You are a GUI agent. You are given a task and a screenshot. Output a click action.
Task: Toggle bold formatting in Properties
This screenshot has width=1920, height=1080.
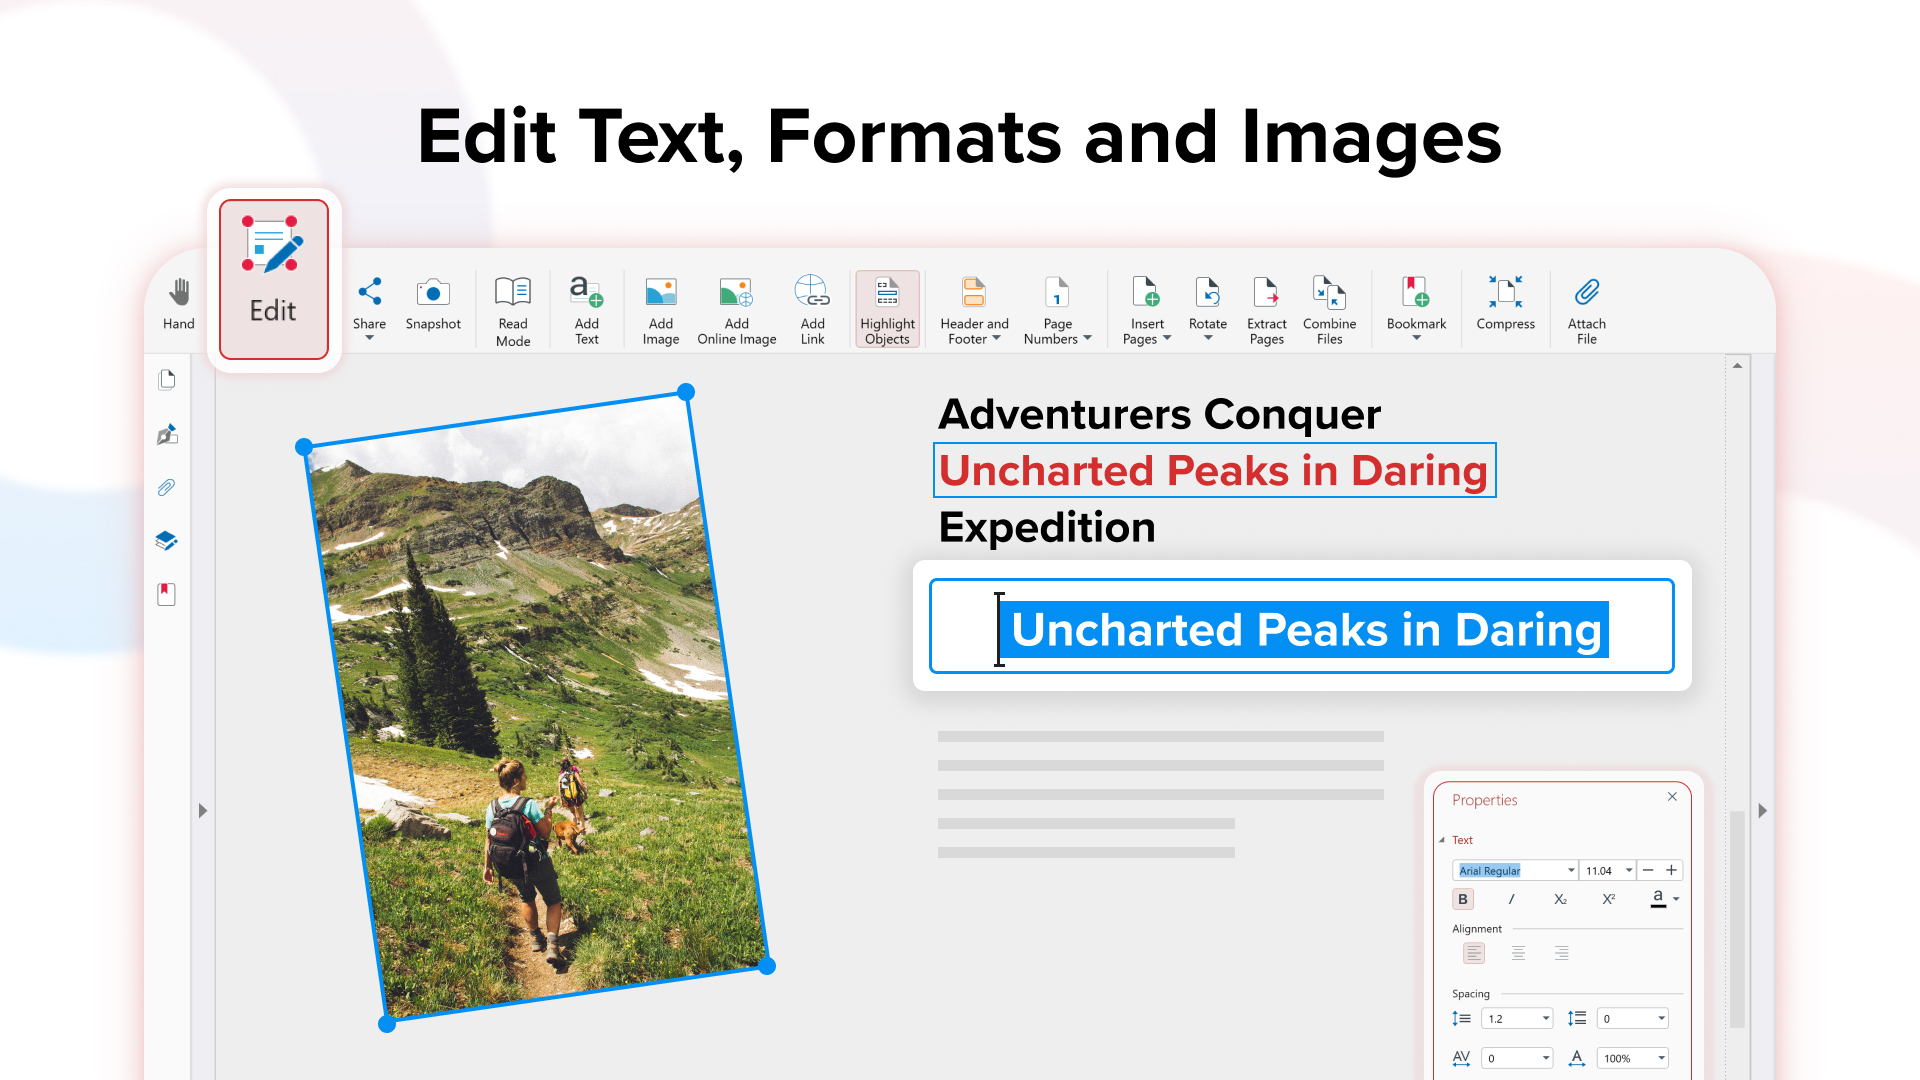pos(1463,899)
